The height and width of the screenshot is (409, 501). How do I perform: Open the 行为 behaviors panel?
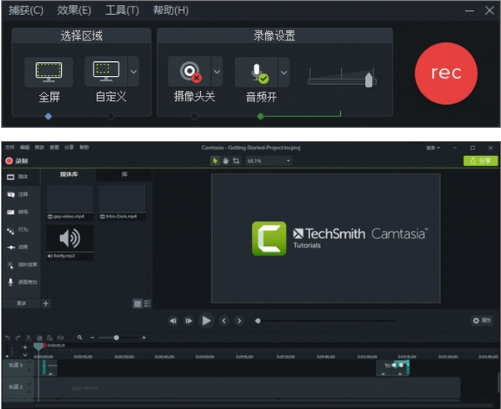18,230
